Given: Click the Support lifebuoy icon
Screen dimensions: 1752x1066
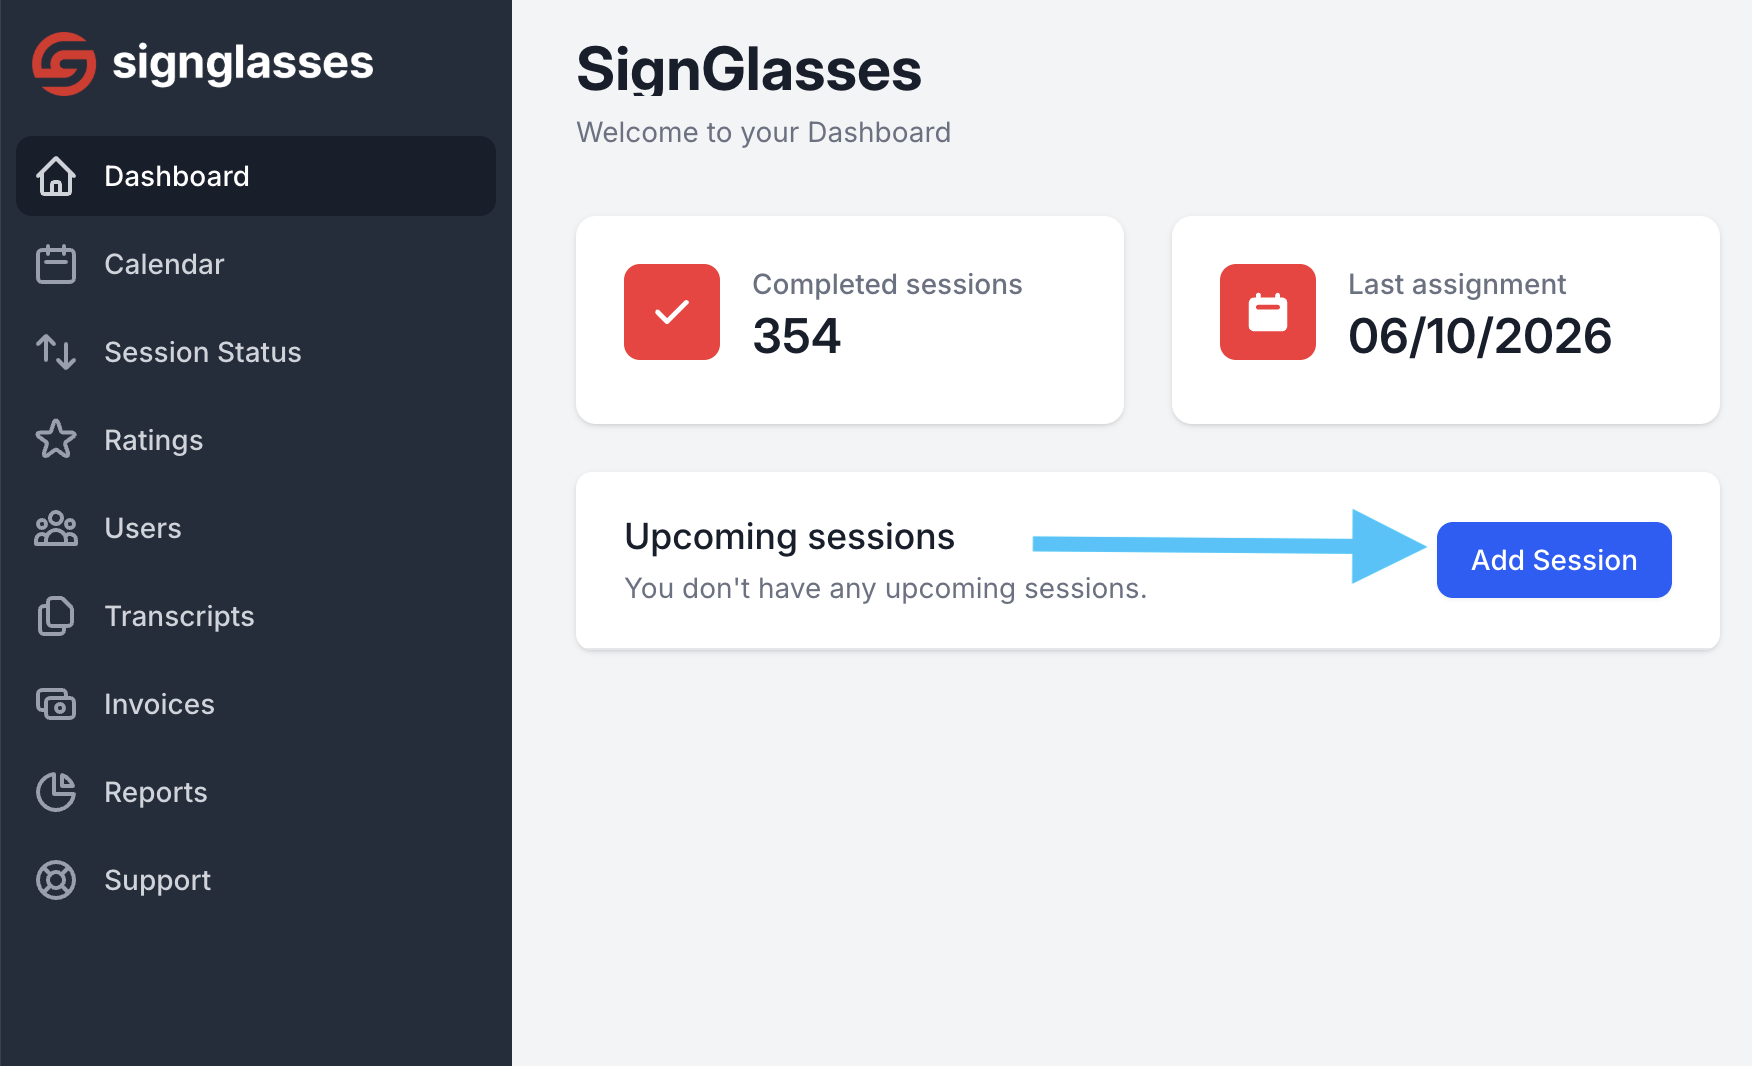Looking at the screenshot, I should (x=56, y=880).
